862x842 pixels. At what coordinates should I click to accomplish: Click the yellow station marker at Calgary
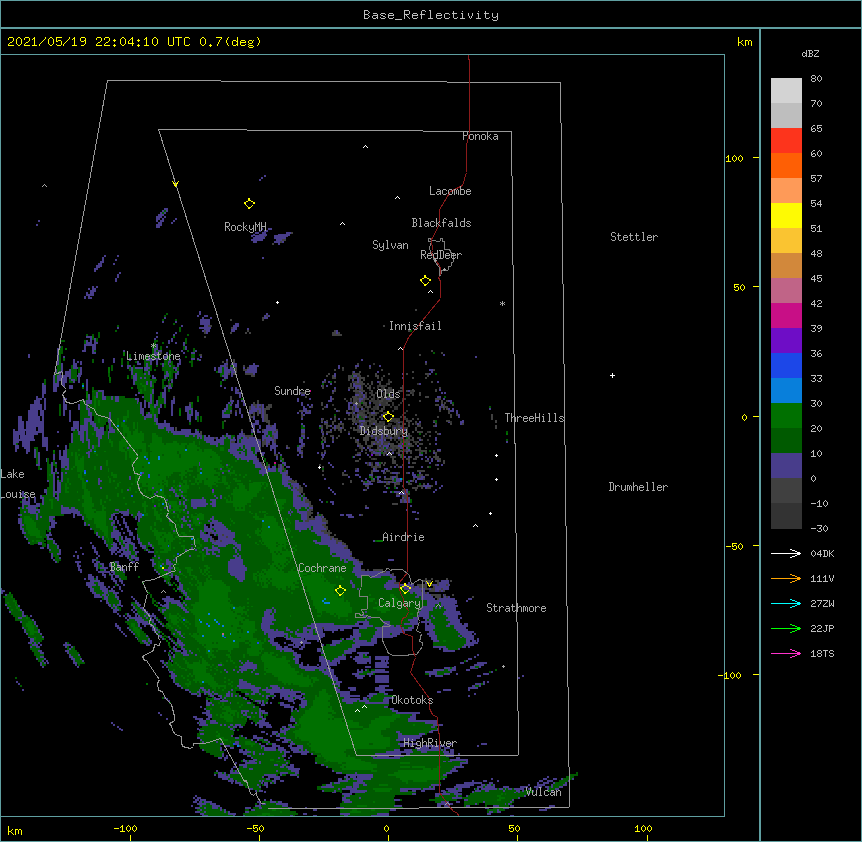[405, 589]
